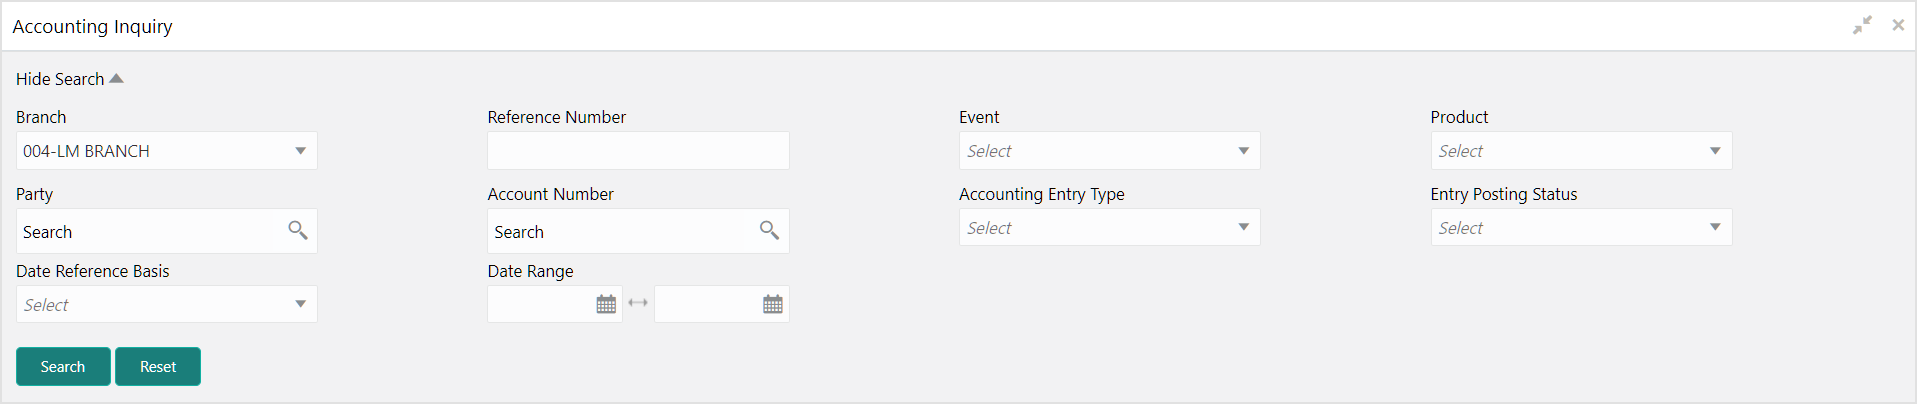Open the Date Reference Basis dropdown
This screenshot has height=404, width=1917.
167,305
